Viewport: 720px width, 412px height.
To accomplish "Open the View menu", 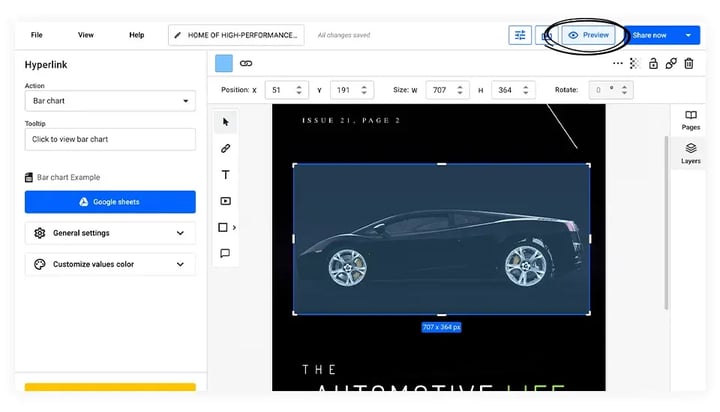I will (86, 35).
